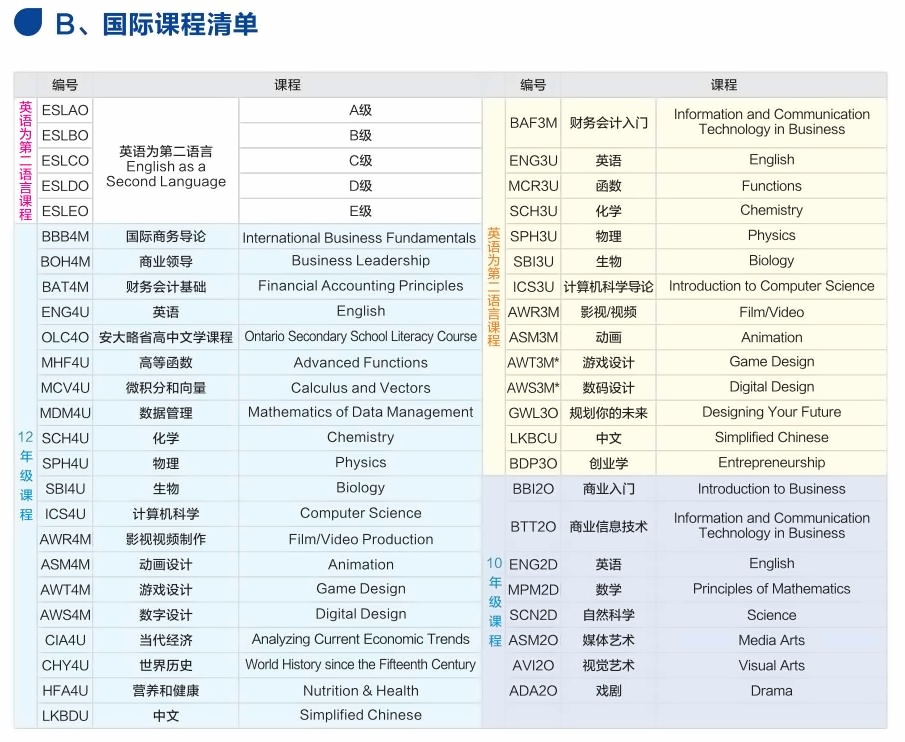
Task: Select "Ontario Secondary School Literacy Course"
Action: point(361,336)
